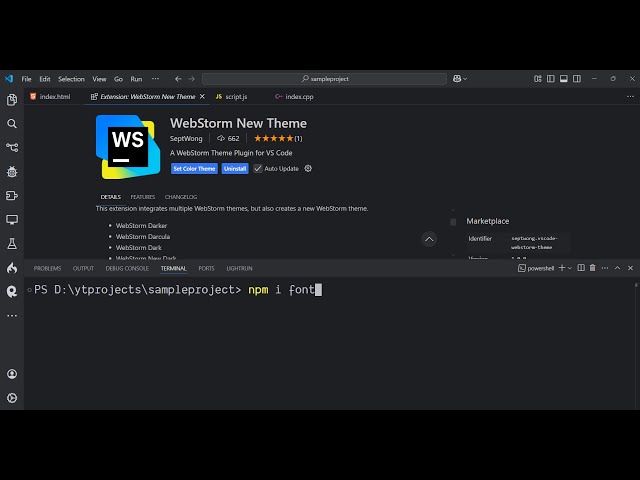Open the Run and Debug view
Viewport: 640px width, 480px height.
pyautogui.click(x=12, y=171)
